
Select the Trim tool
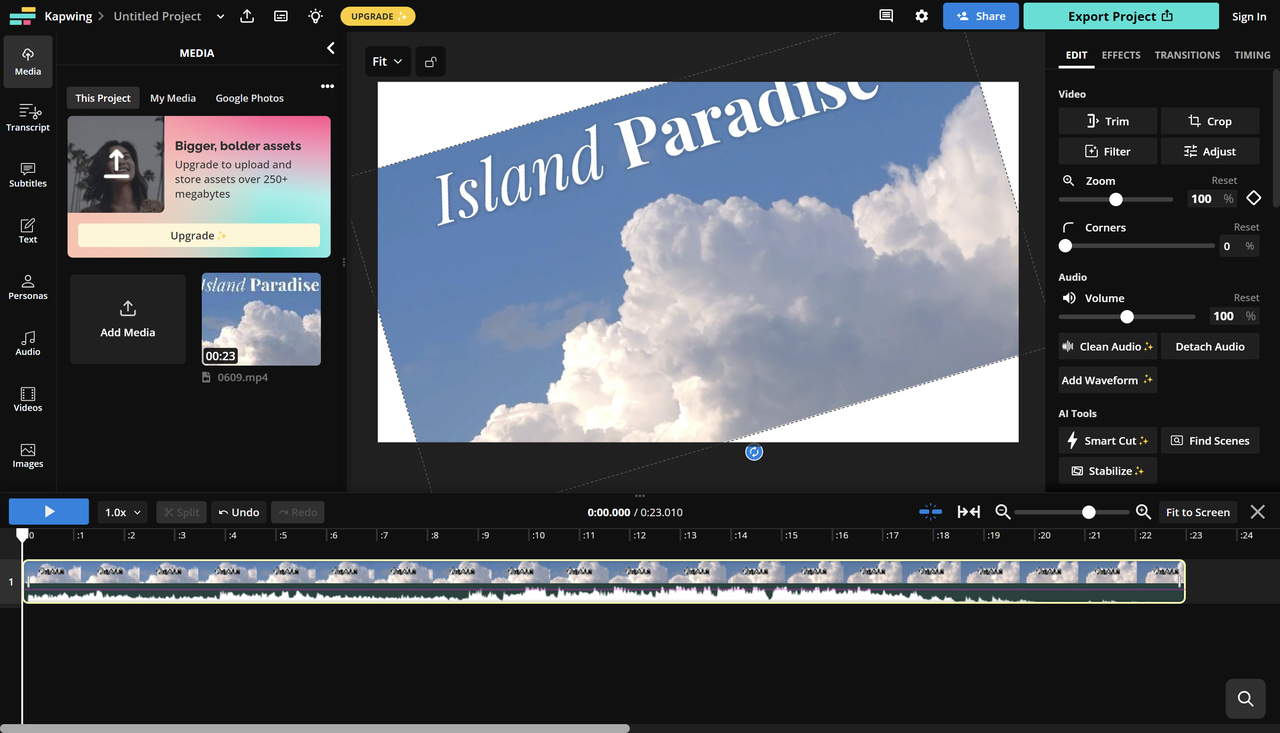[1107, 121]
